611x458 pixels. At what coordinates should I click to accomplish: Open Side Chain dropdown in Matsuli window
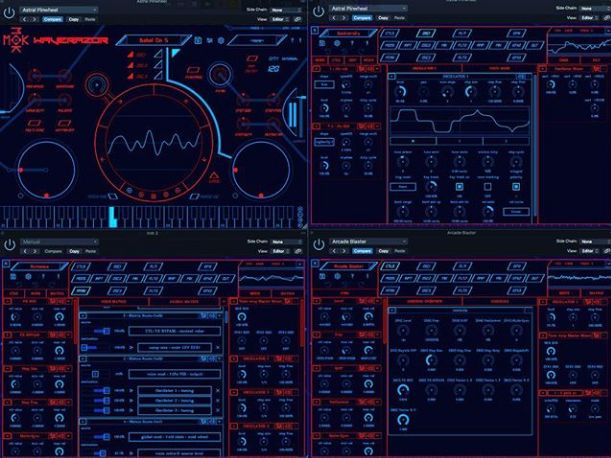(283, 241)
